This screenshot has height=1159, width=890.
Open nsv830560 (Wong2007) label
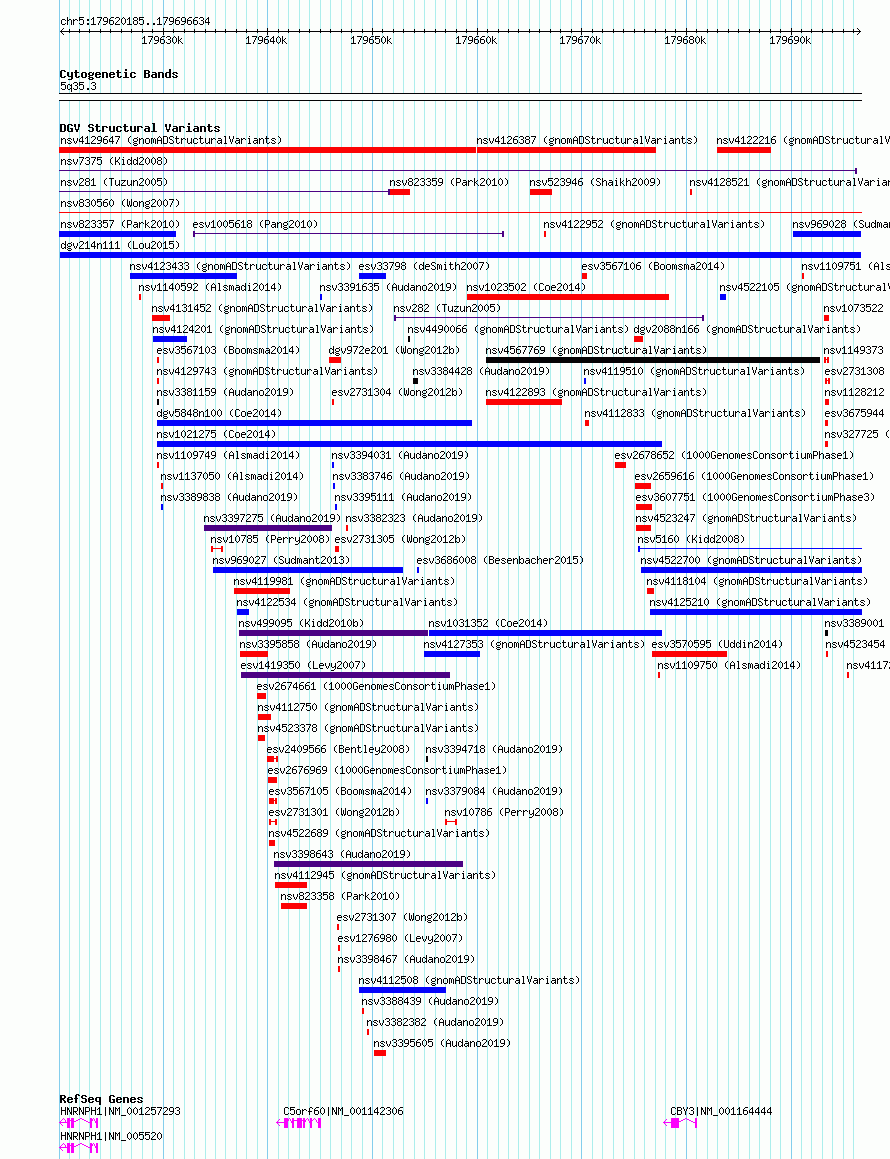(x=120, y=203)
